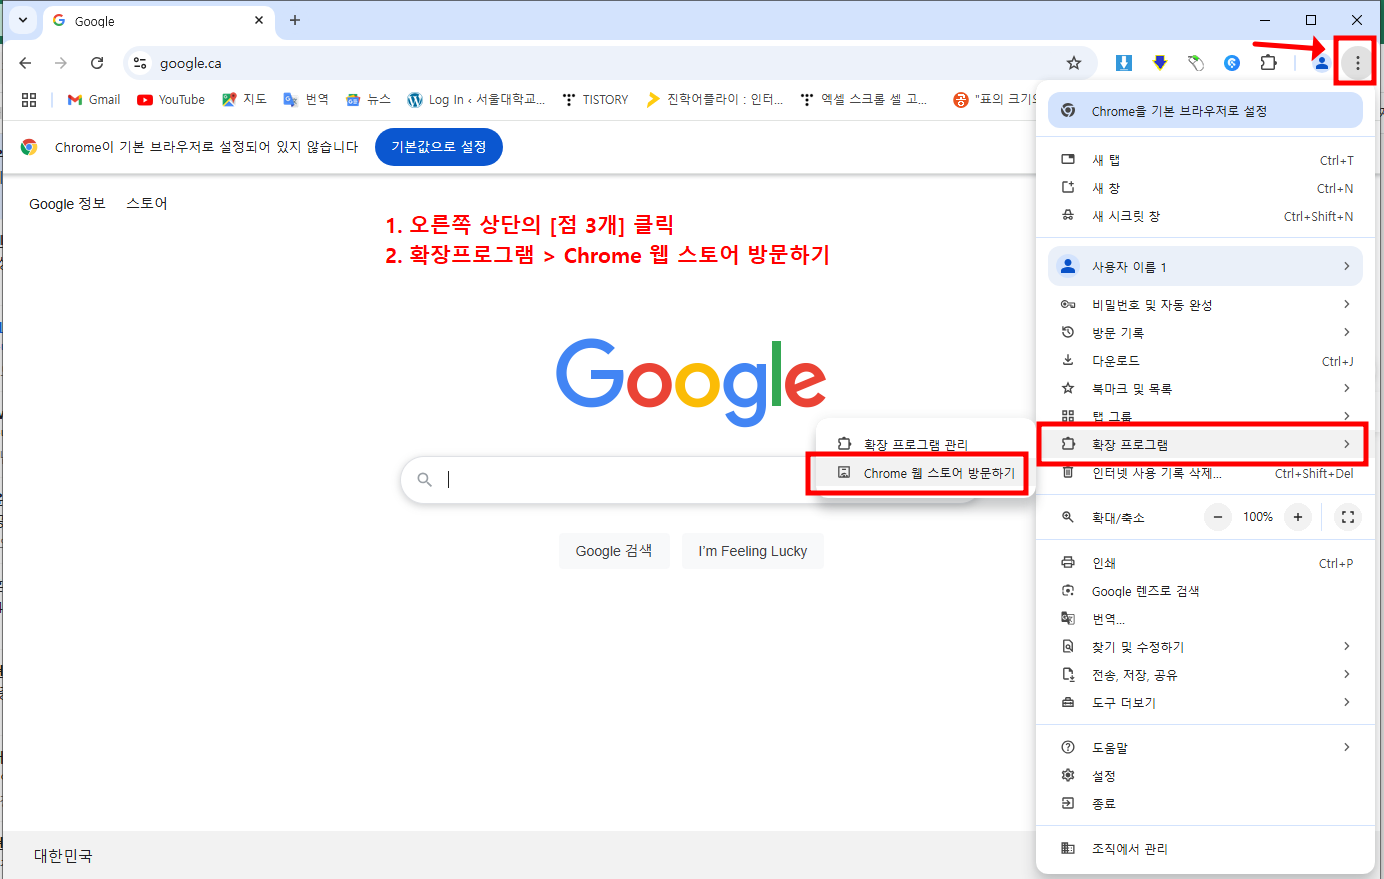Expand 도구 더보기 submenu

[x=1205, y=703]
